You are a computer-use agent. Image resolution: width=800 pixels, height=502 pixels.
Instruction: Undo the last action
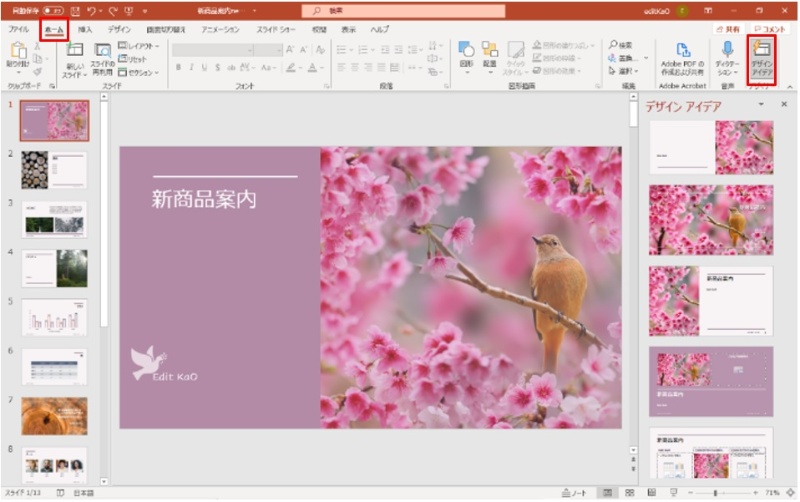pyautogui.click(x=91, y=11)
